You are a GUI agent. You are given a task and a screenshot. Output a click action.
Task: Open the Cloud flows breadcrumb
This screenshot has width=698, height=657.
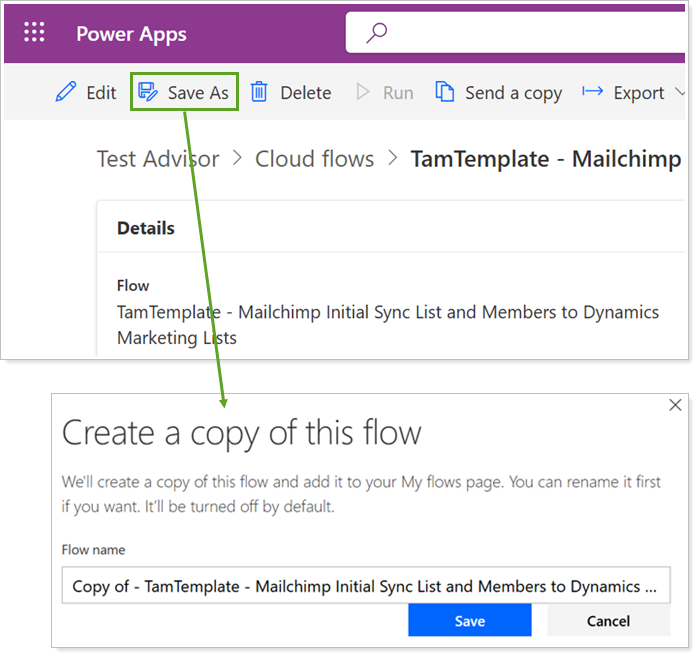pyautogui.click(x=314, y=159)
